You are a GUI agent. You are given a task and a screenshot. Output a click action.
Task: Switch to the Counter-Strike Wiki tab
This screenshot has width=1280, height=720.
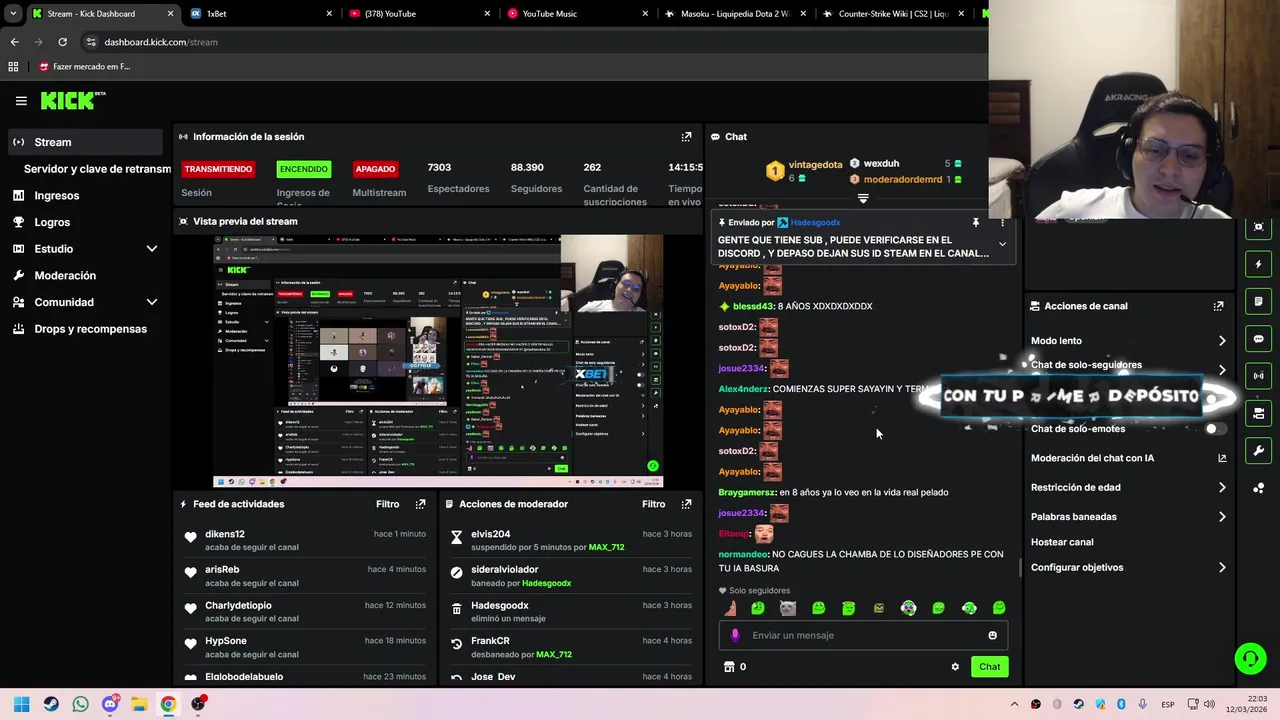[x=894, y=14]
